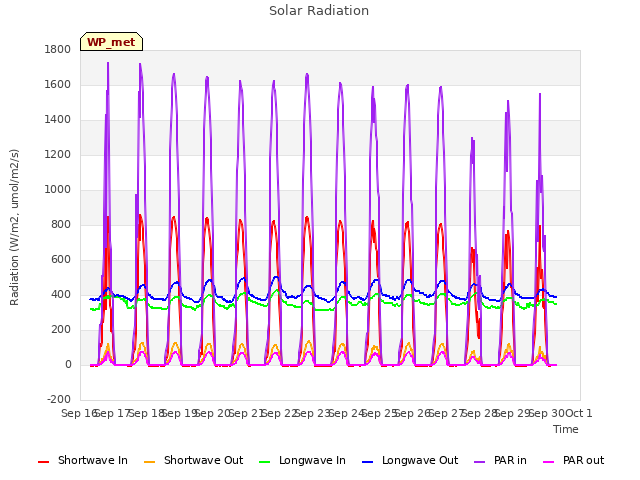Toggle the PAR in legend entry

[500, 460]
